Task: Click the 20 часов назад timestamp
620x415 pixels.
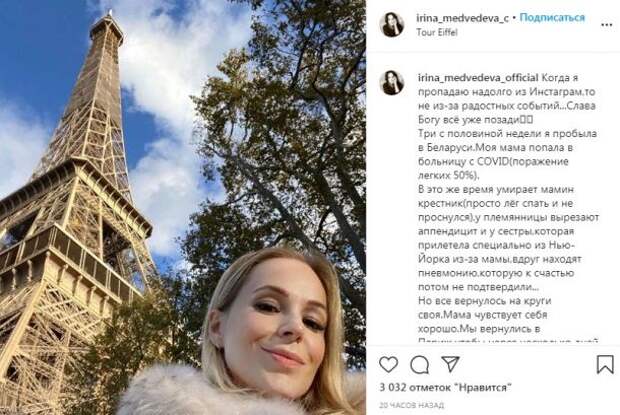Action: point(411,405)
